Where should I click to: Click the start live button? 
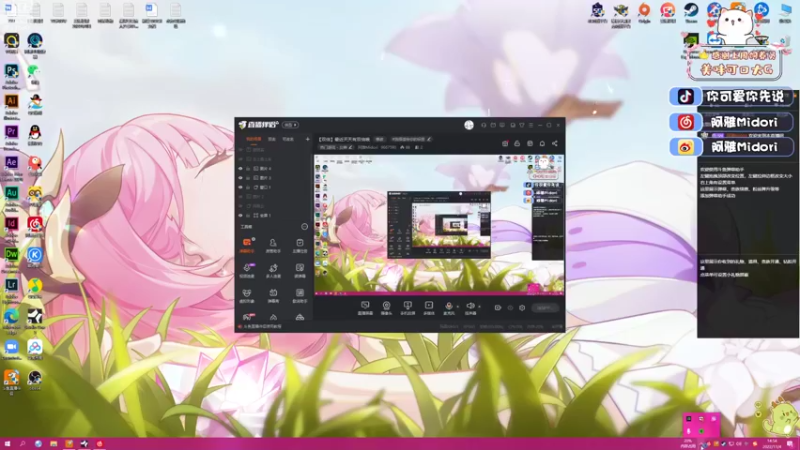pyautogui.click(x=545, y=308)
